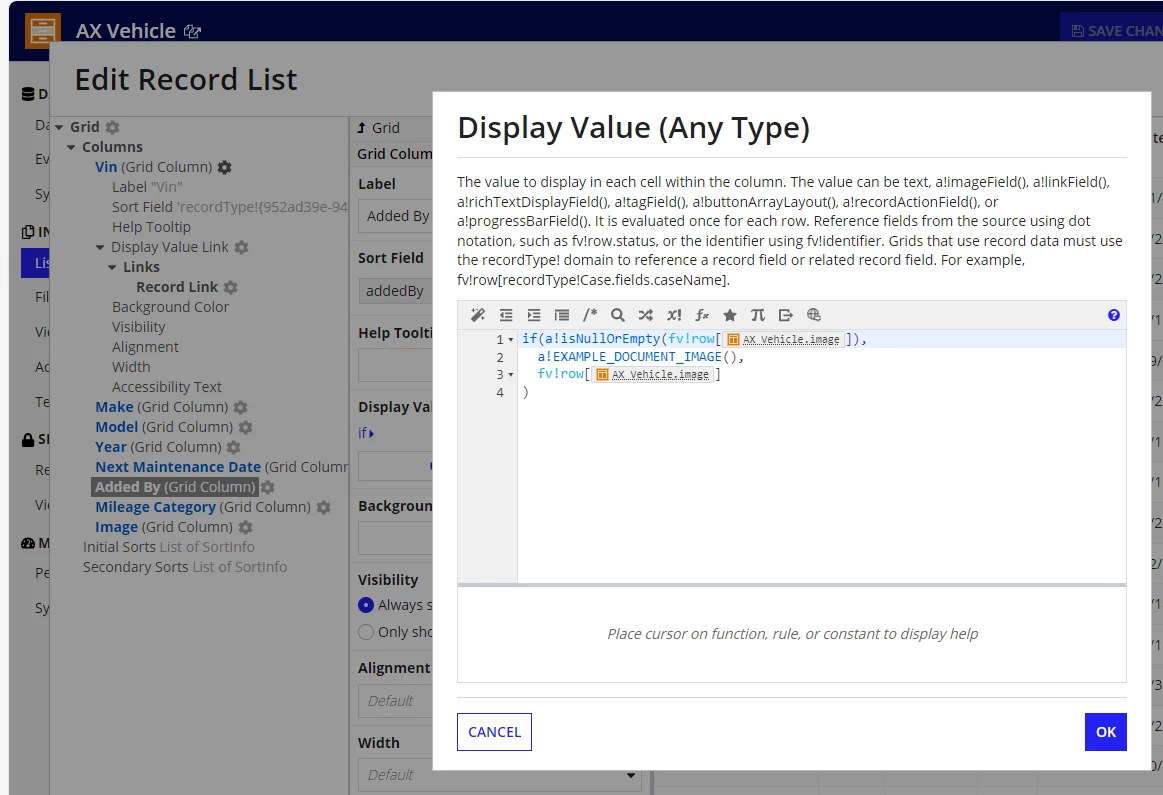Select the Image grid column
The width and height of the screenshot is (1163, 795).
tap(164, 527)
